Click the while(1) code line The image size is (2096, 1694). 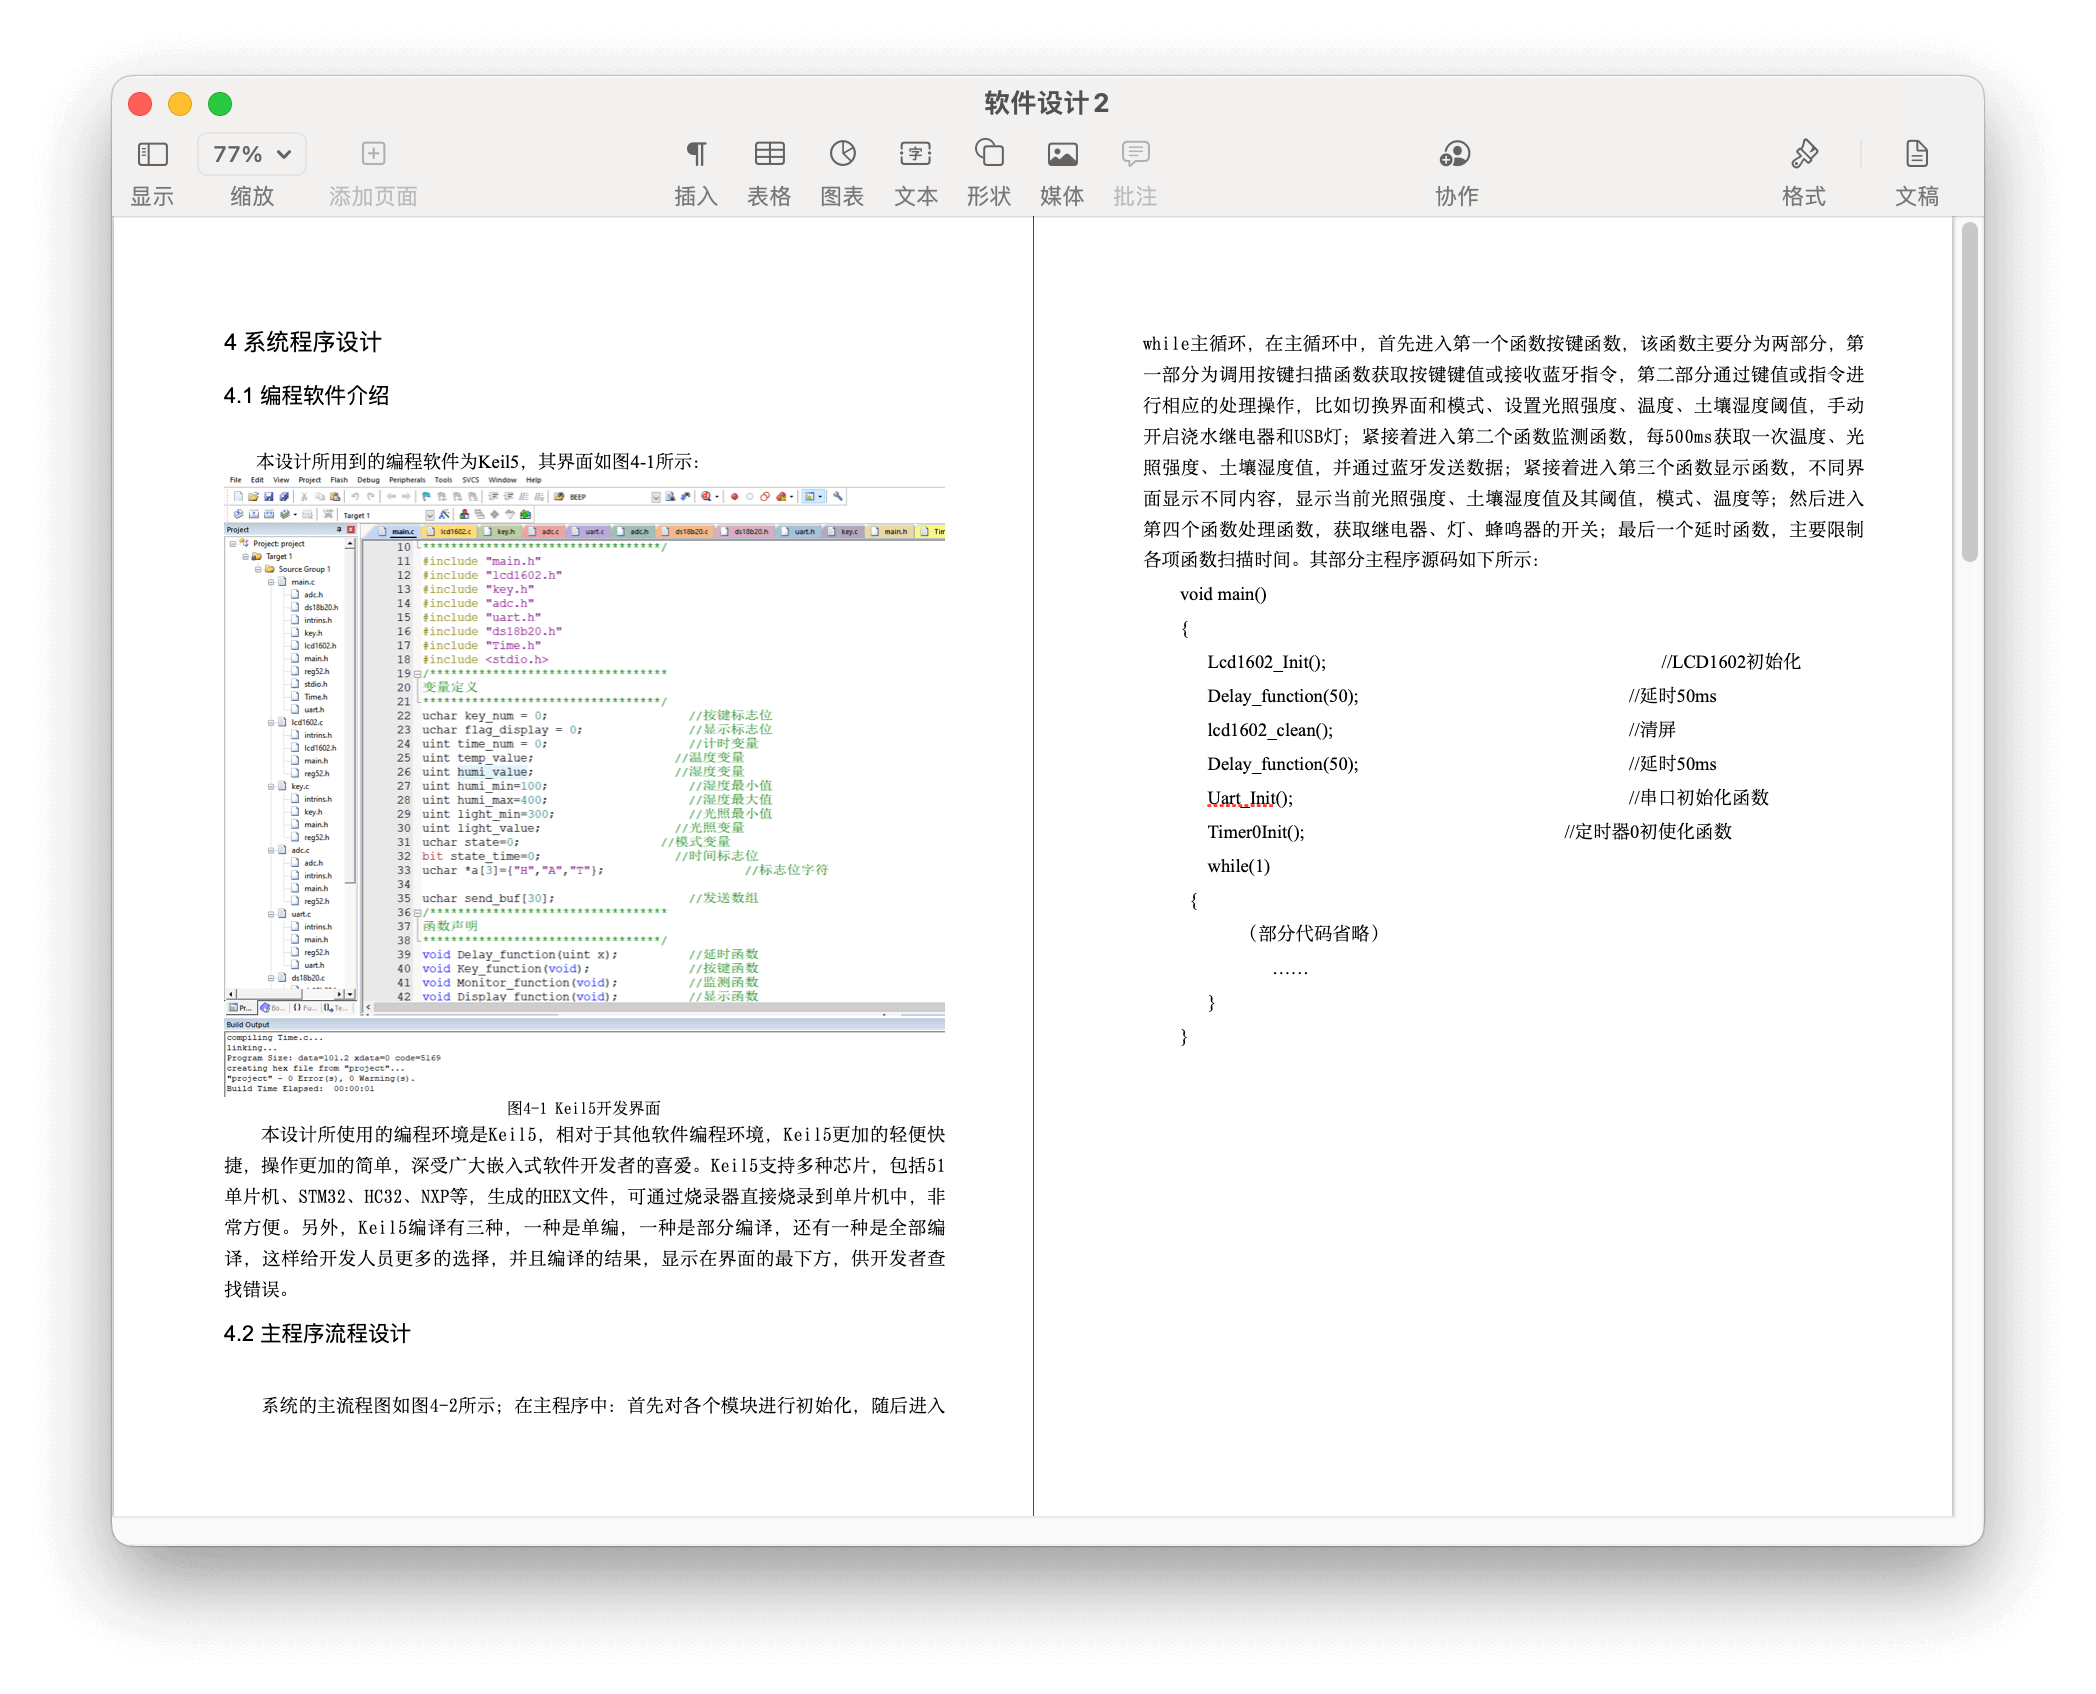1238,866
